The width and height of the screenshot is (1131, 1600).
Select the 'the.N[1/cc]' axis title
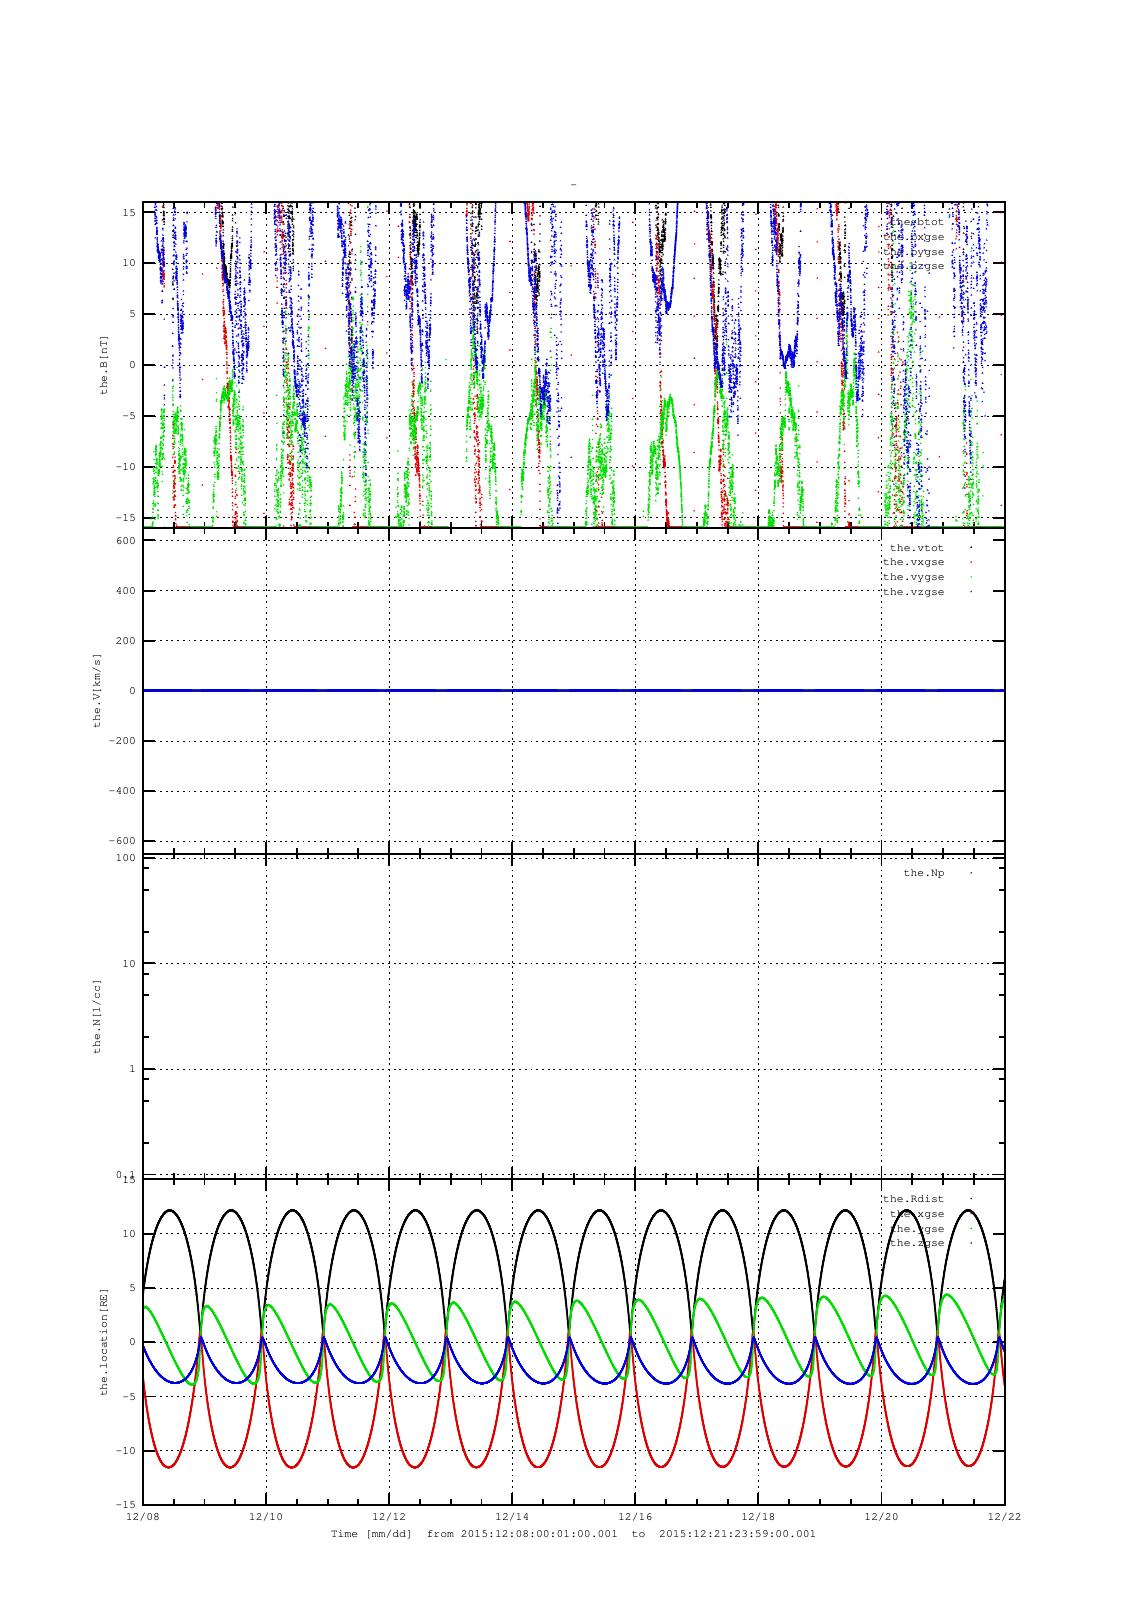[x=97, y=1015]
